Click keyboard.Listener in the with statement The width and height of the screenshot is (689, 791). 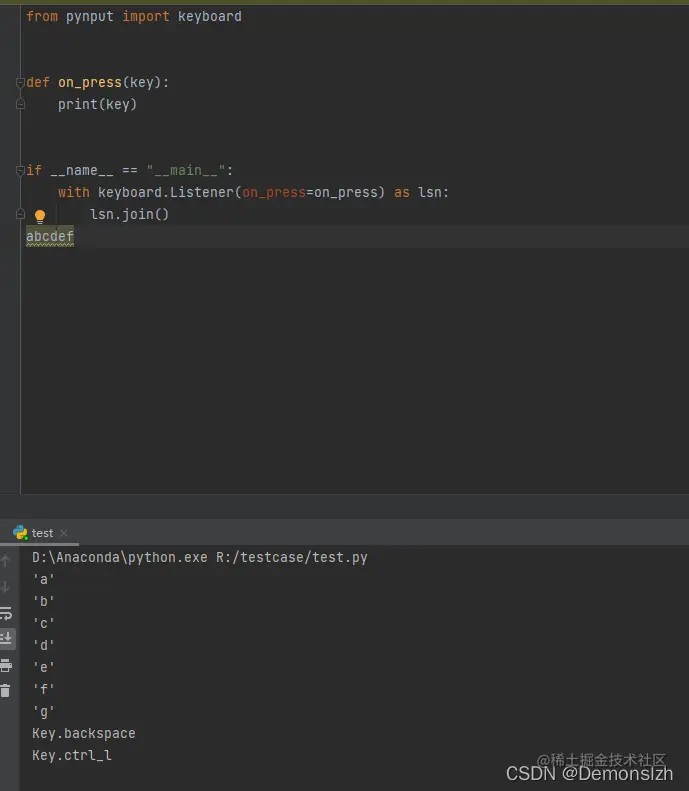[165, 192]
